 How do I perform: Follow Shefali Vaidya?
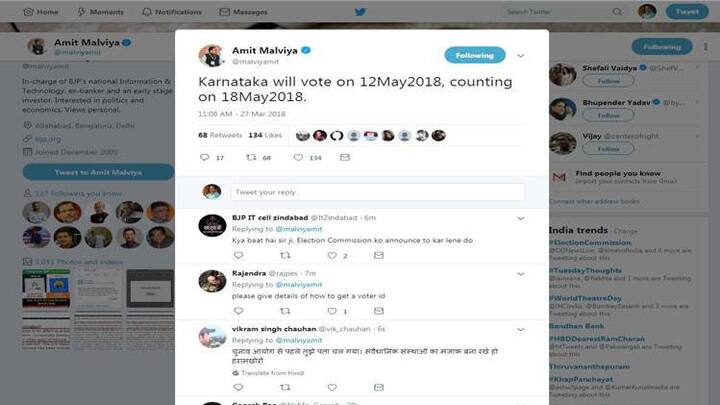click(x=608, y=81)
